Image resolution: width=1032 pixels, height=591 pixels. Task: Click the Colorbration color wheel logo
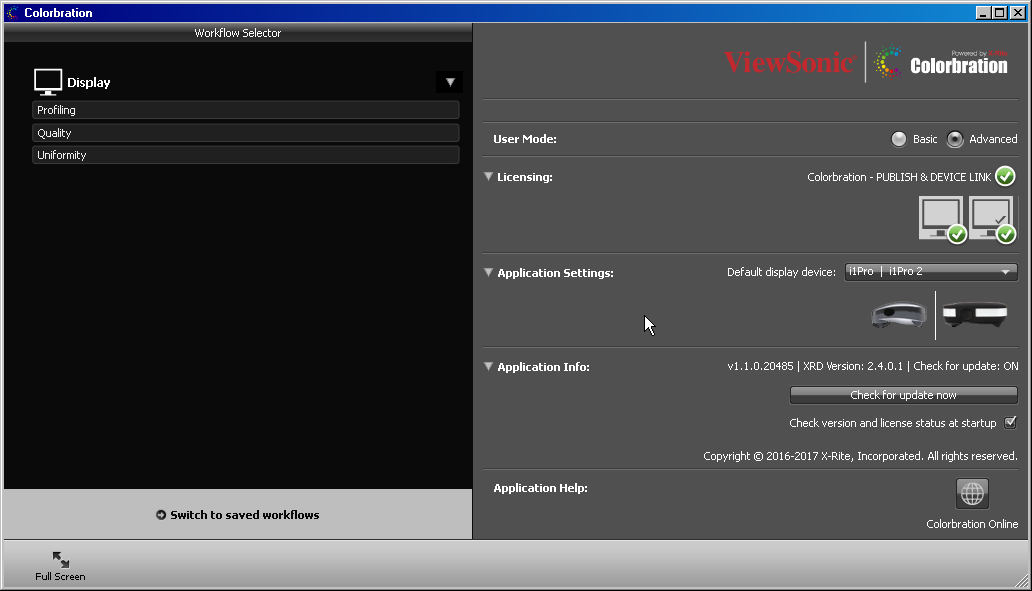point(888,62)
